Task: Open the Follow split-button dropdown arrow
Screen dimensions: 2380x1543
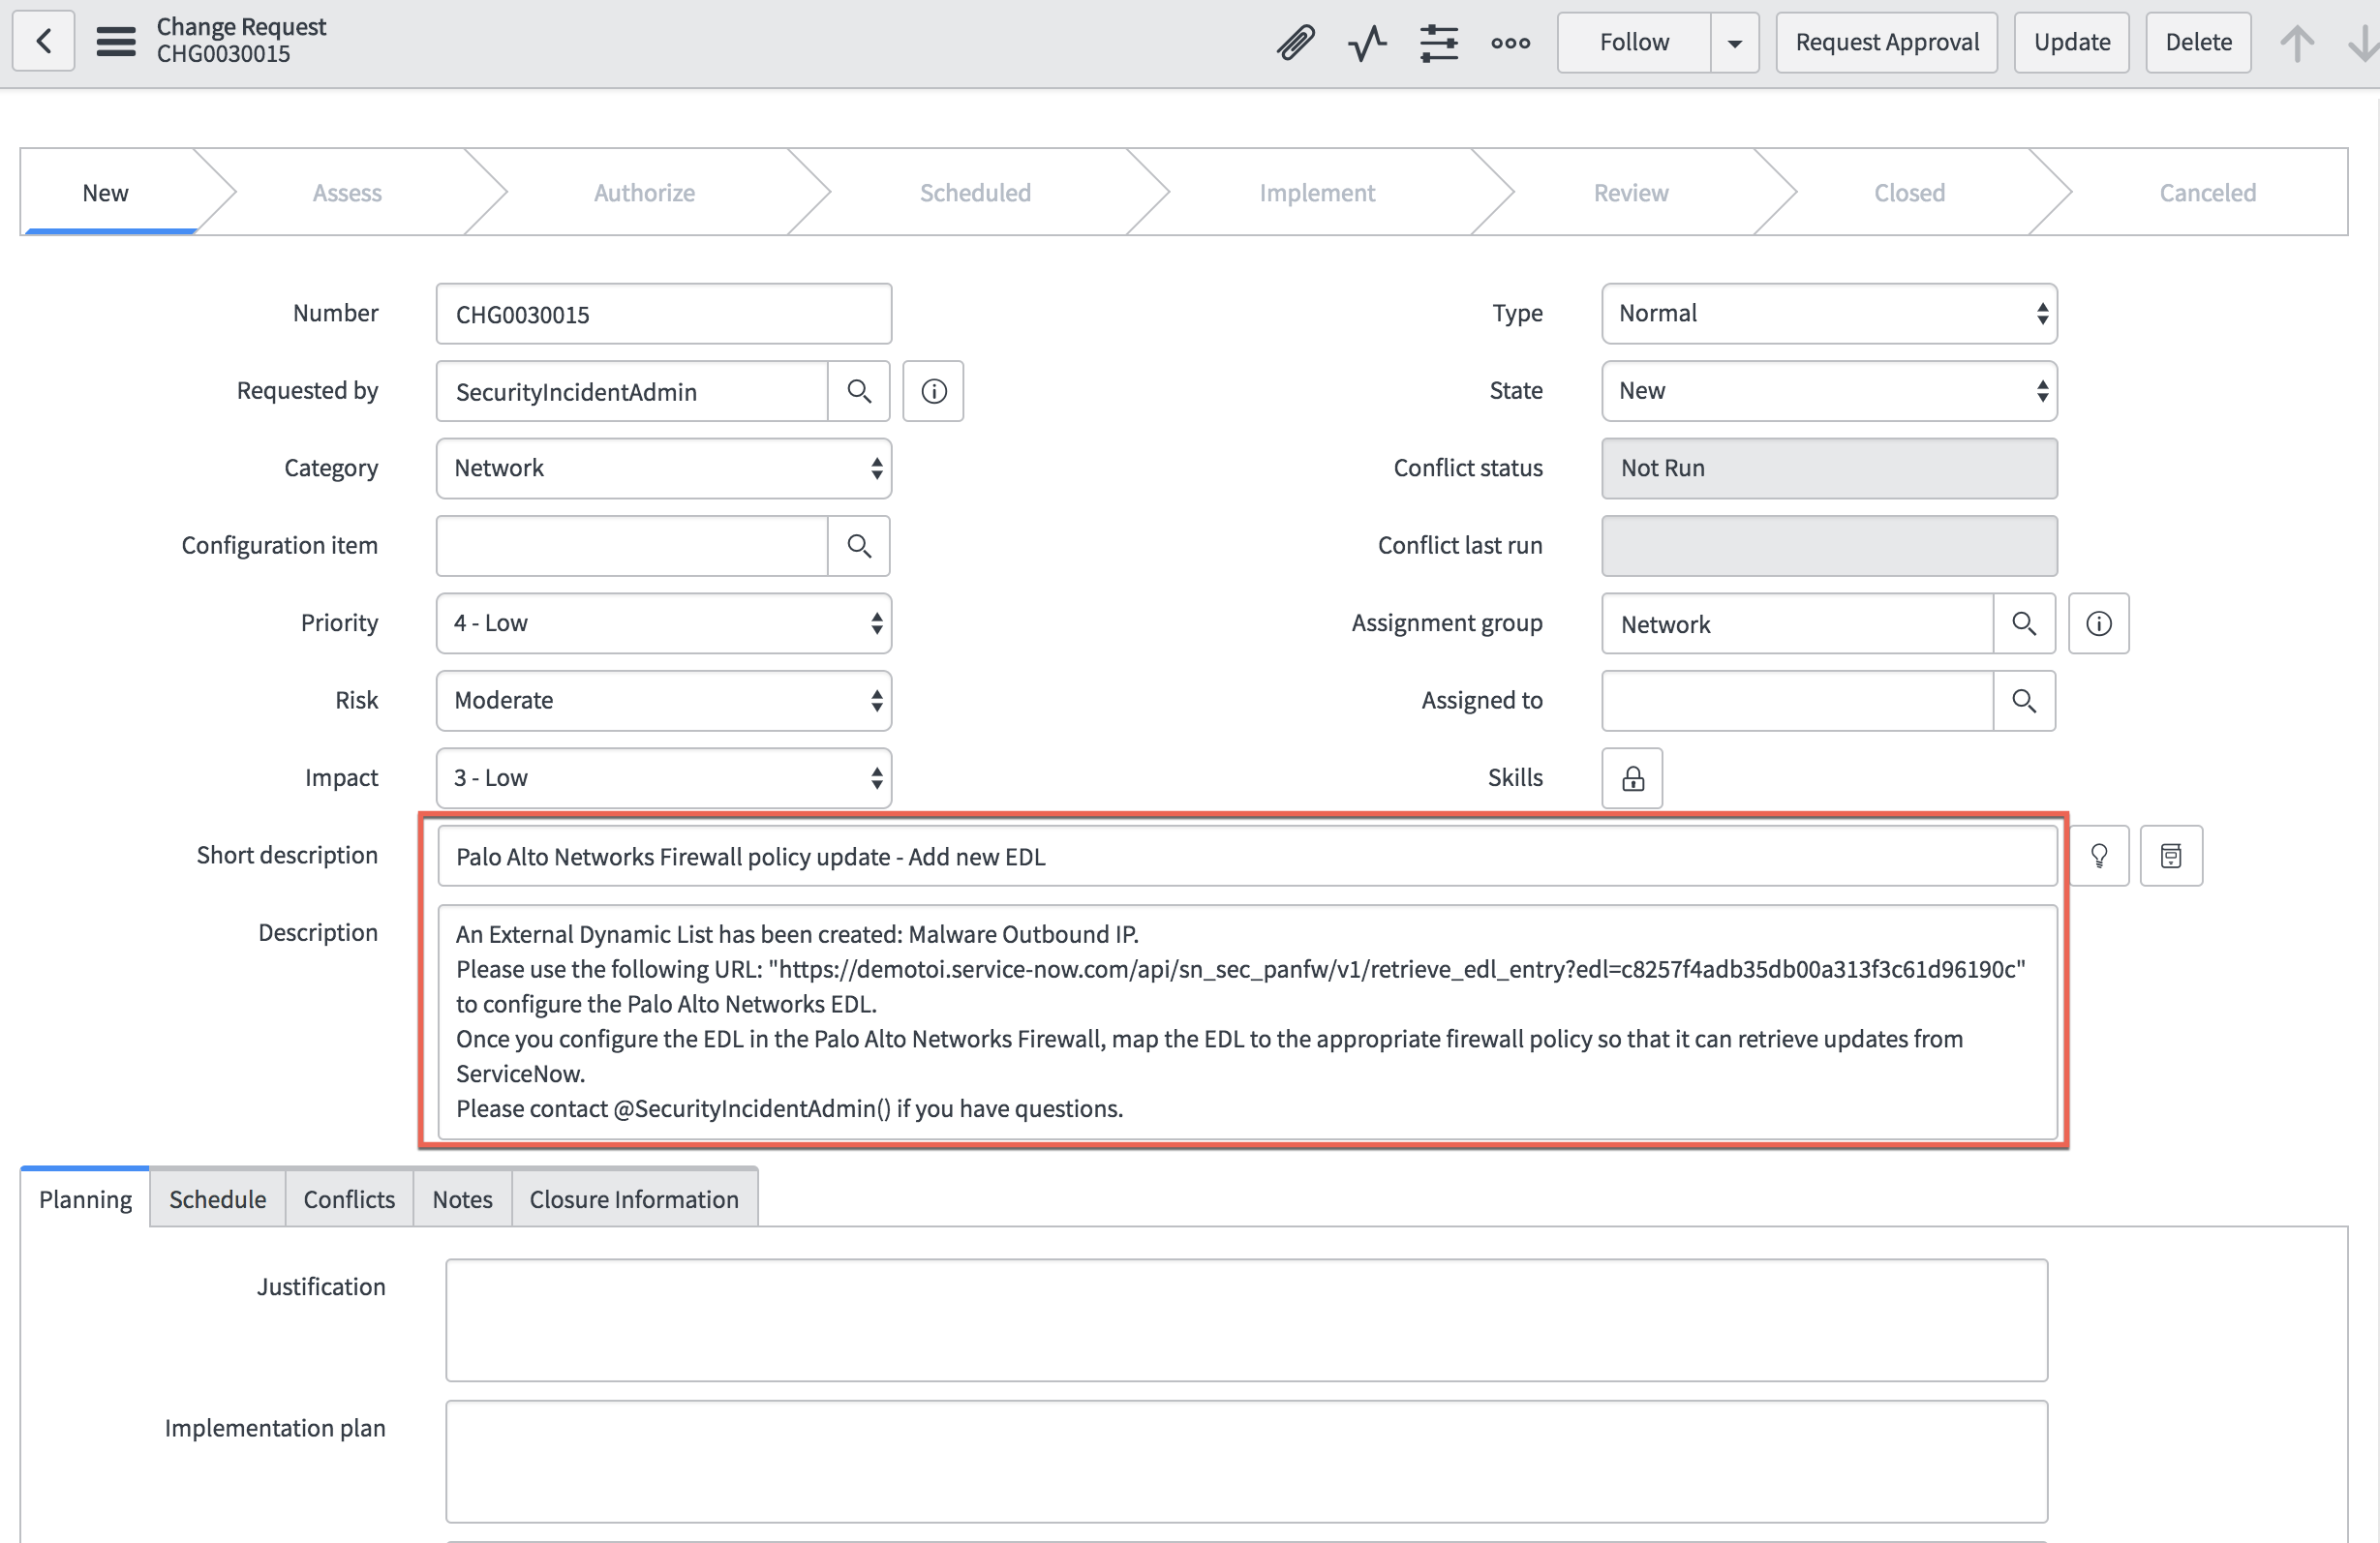Action: [x=1735, y=43]
